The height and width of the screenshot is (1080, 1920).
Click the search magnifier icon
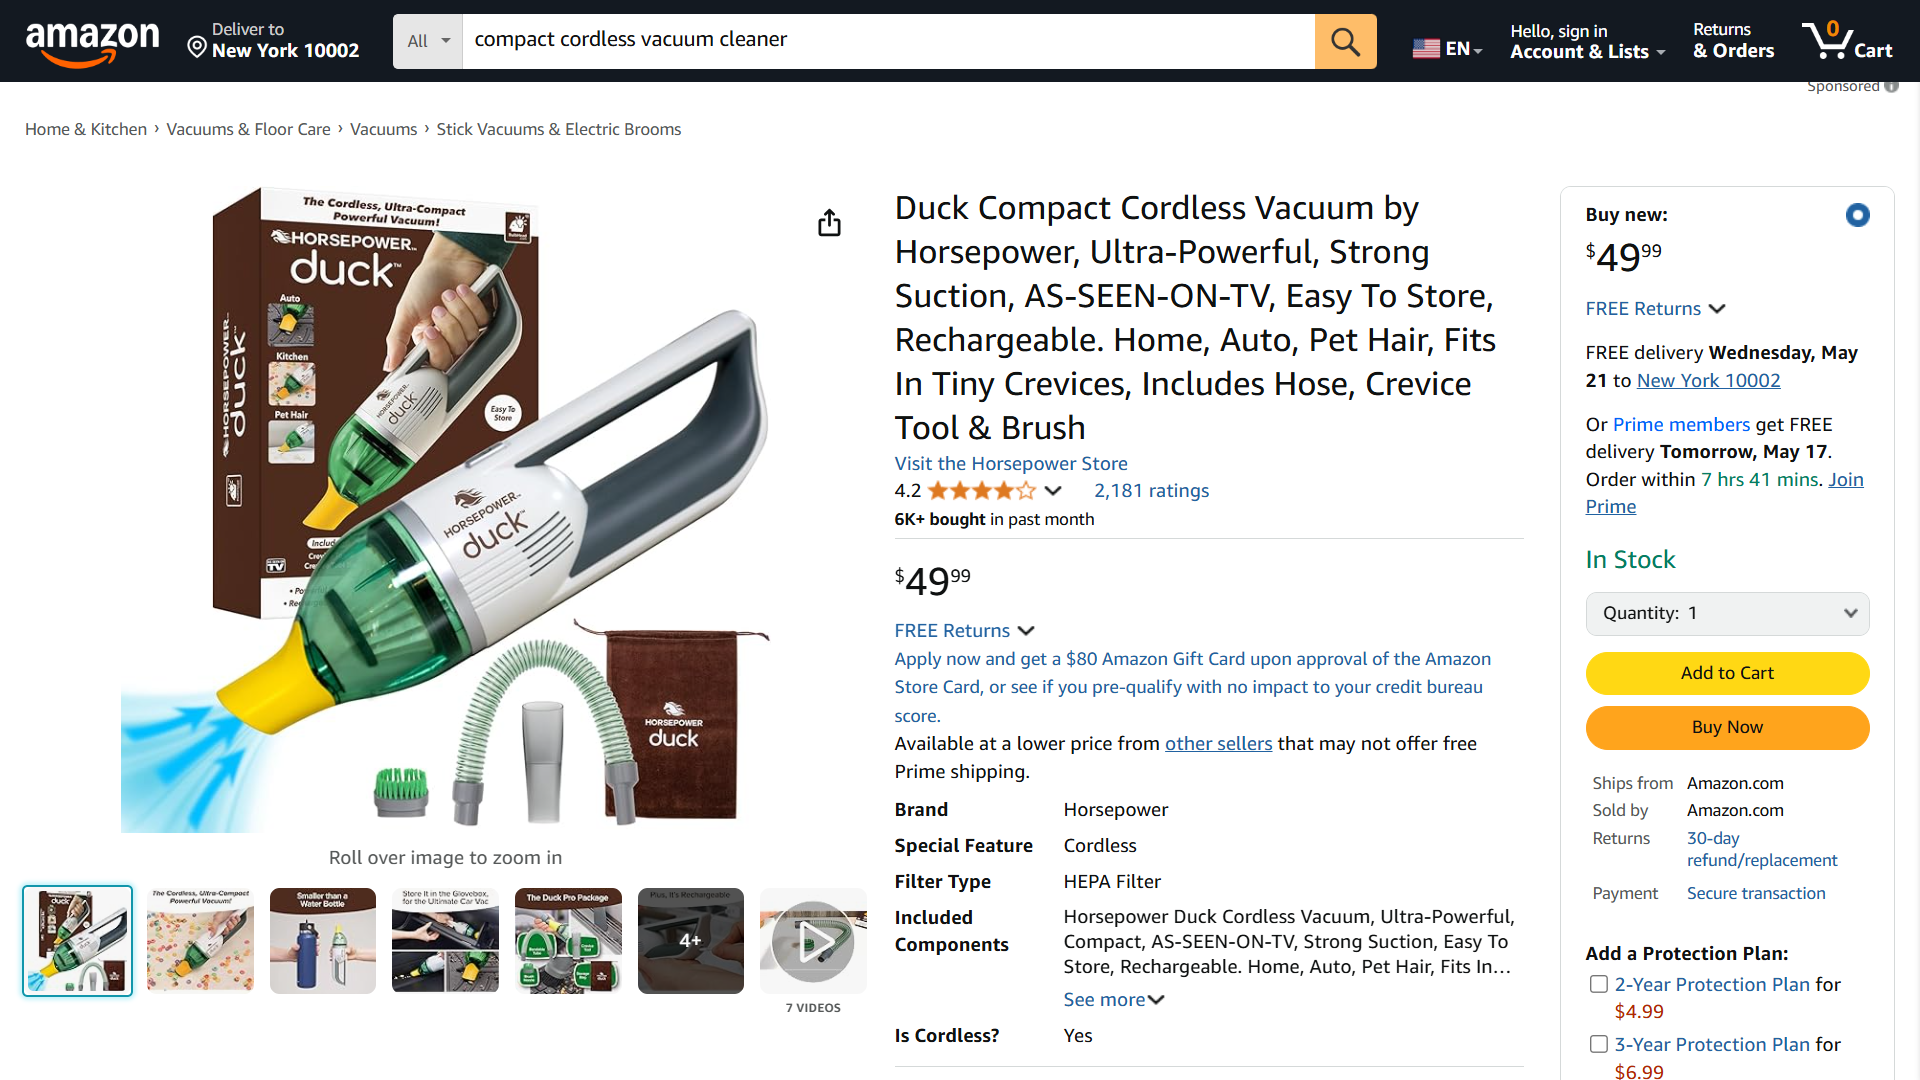[x=1345, y=41]
